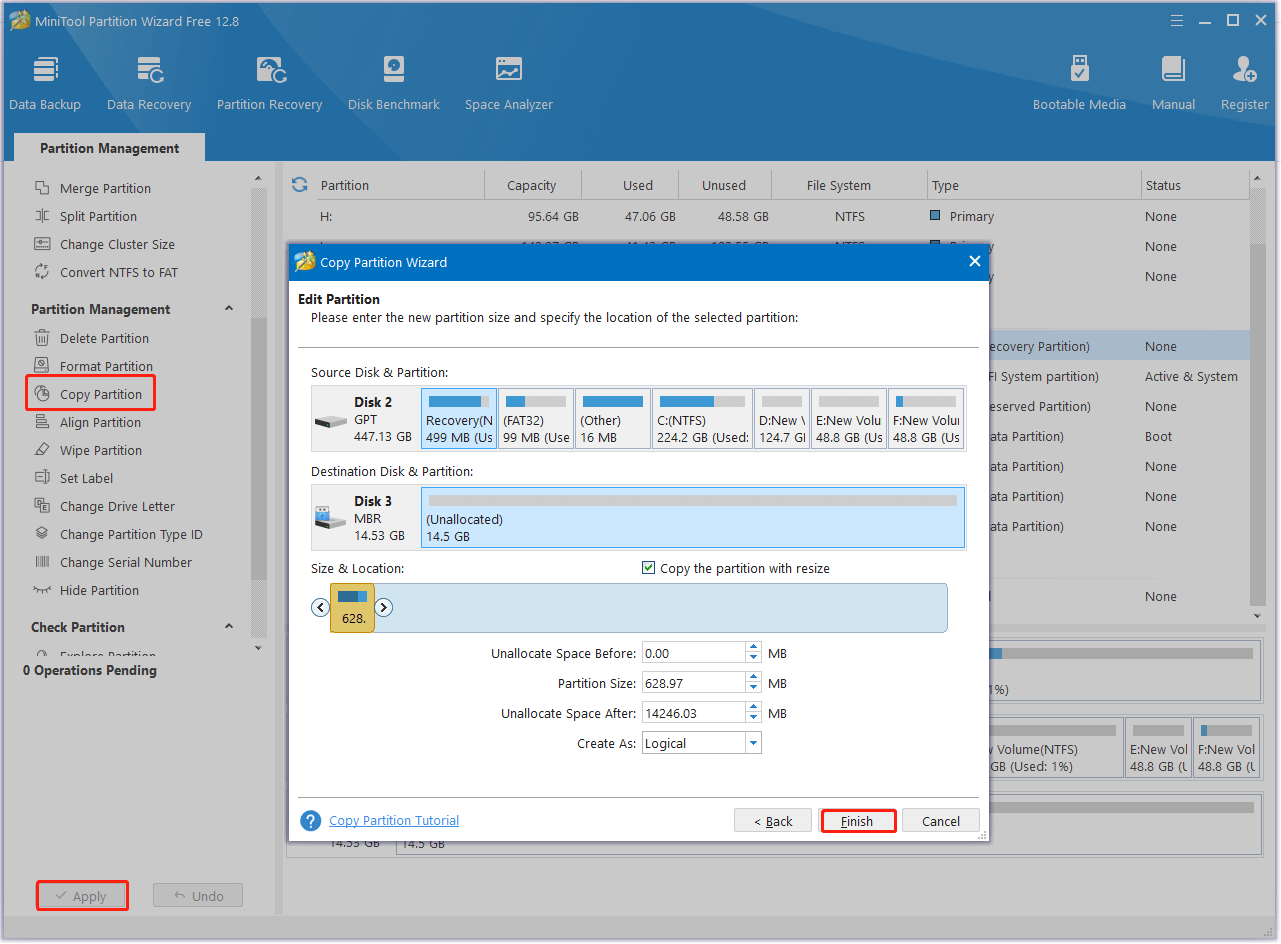Viewport: 1281px width, 944px height.
Task: Choose Change Cluster Size option
Action: click(117, 244)
